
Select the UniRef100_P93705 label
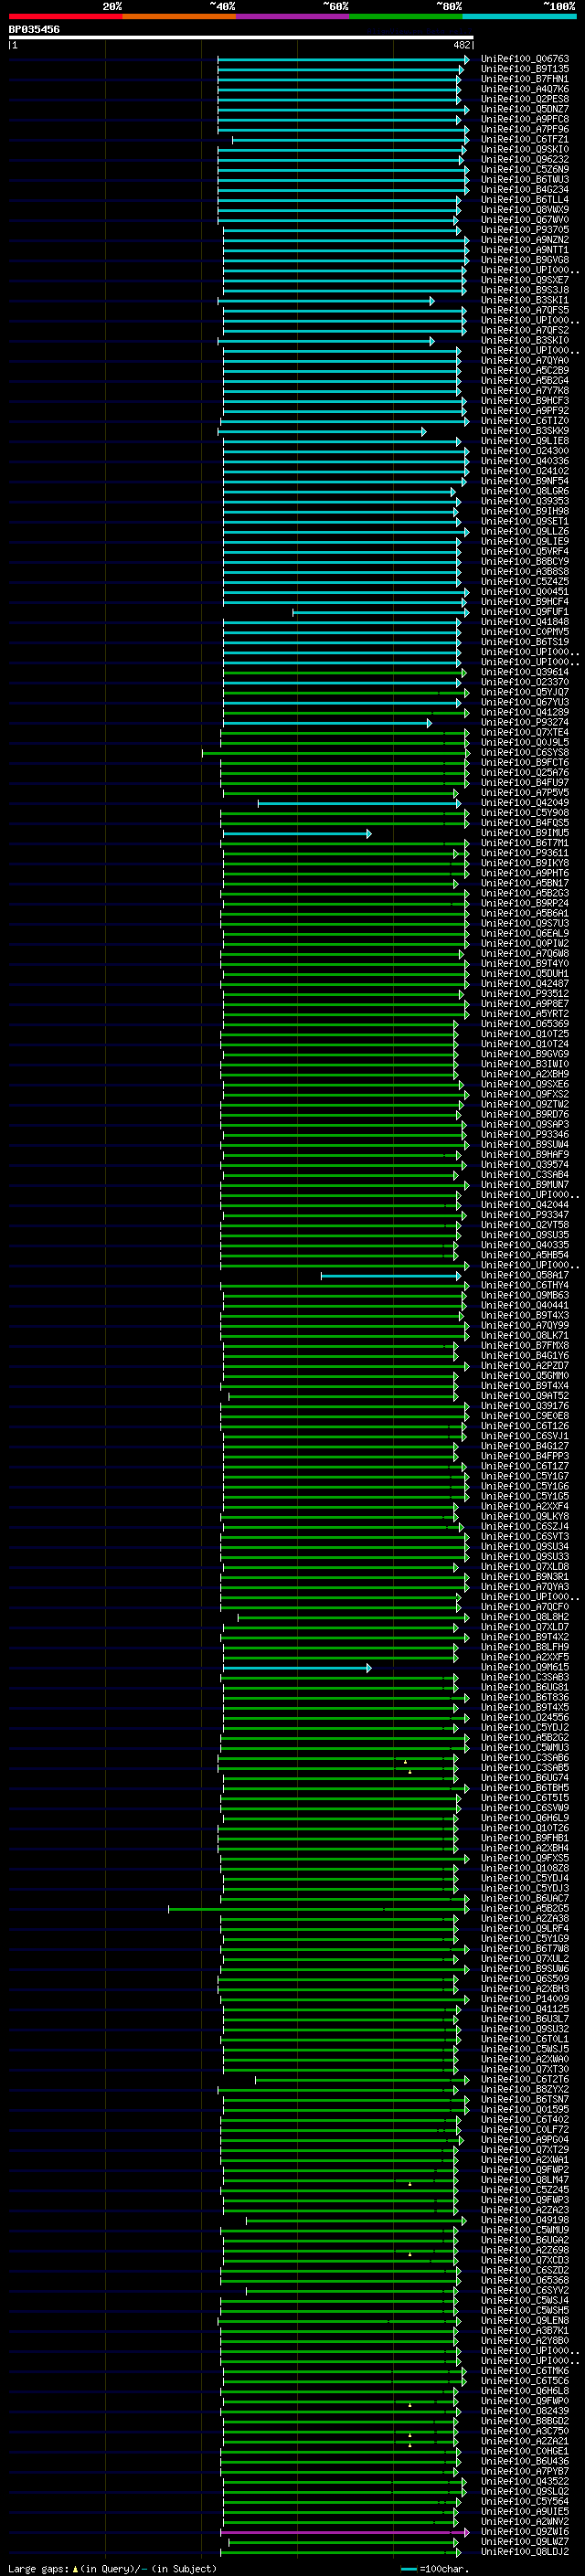(525, 230)
